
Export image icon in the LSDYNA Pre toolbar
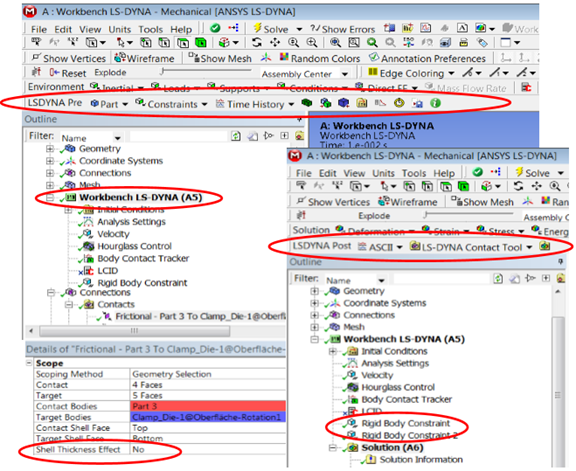(417, 104)
